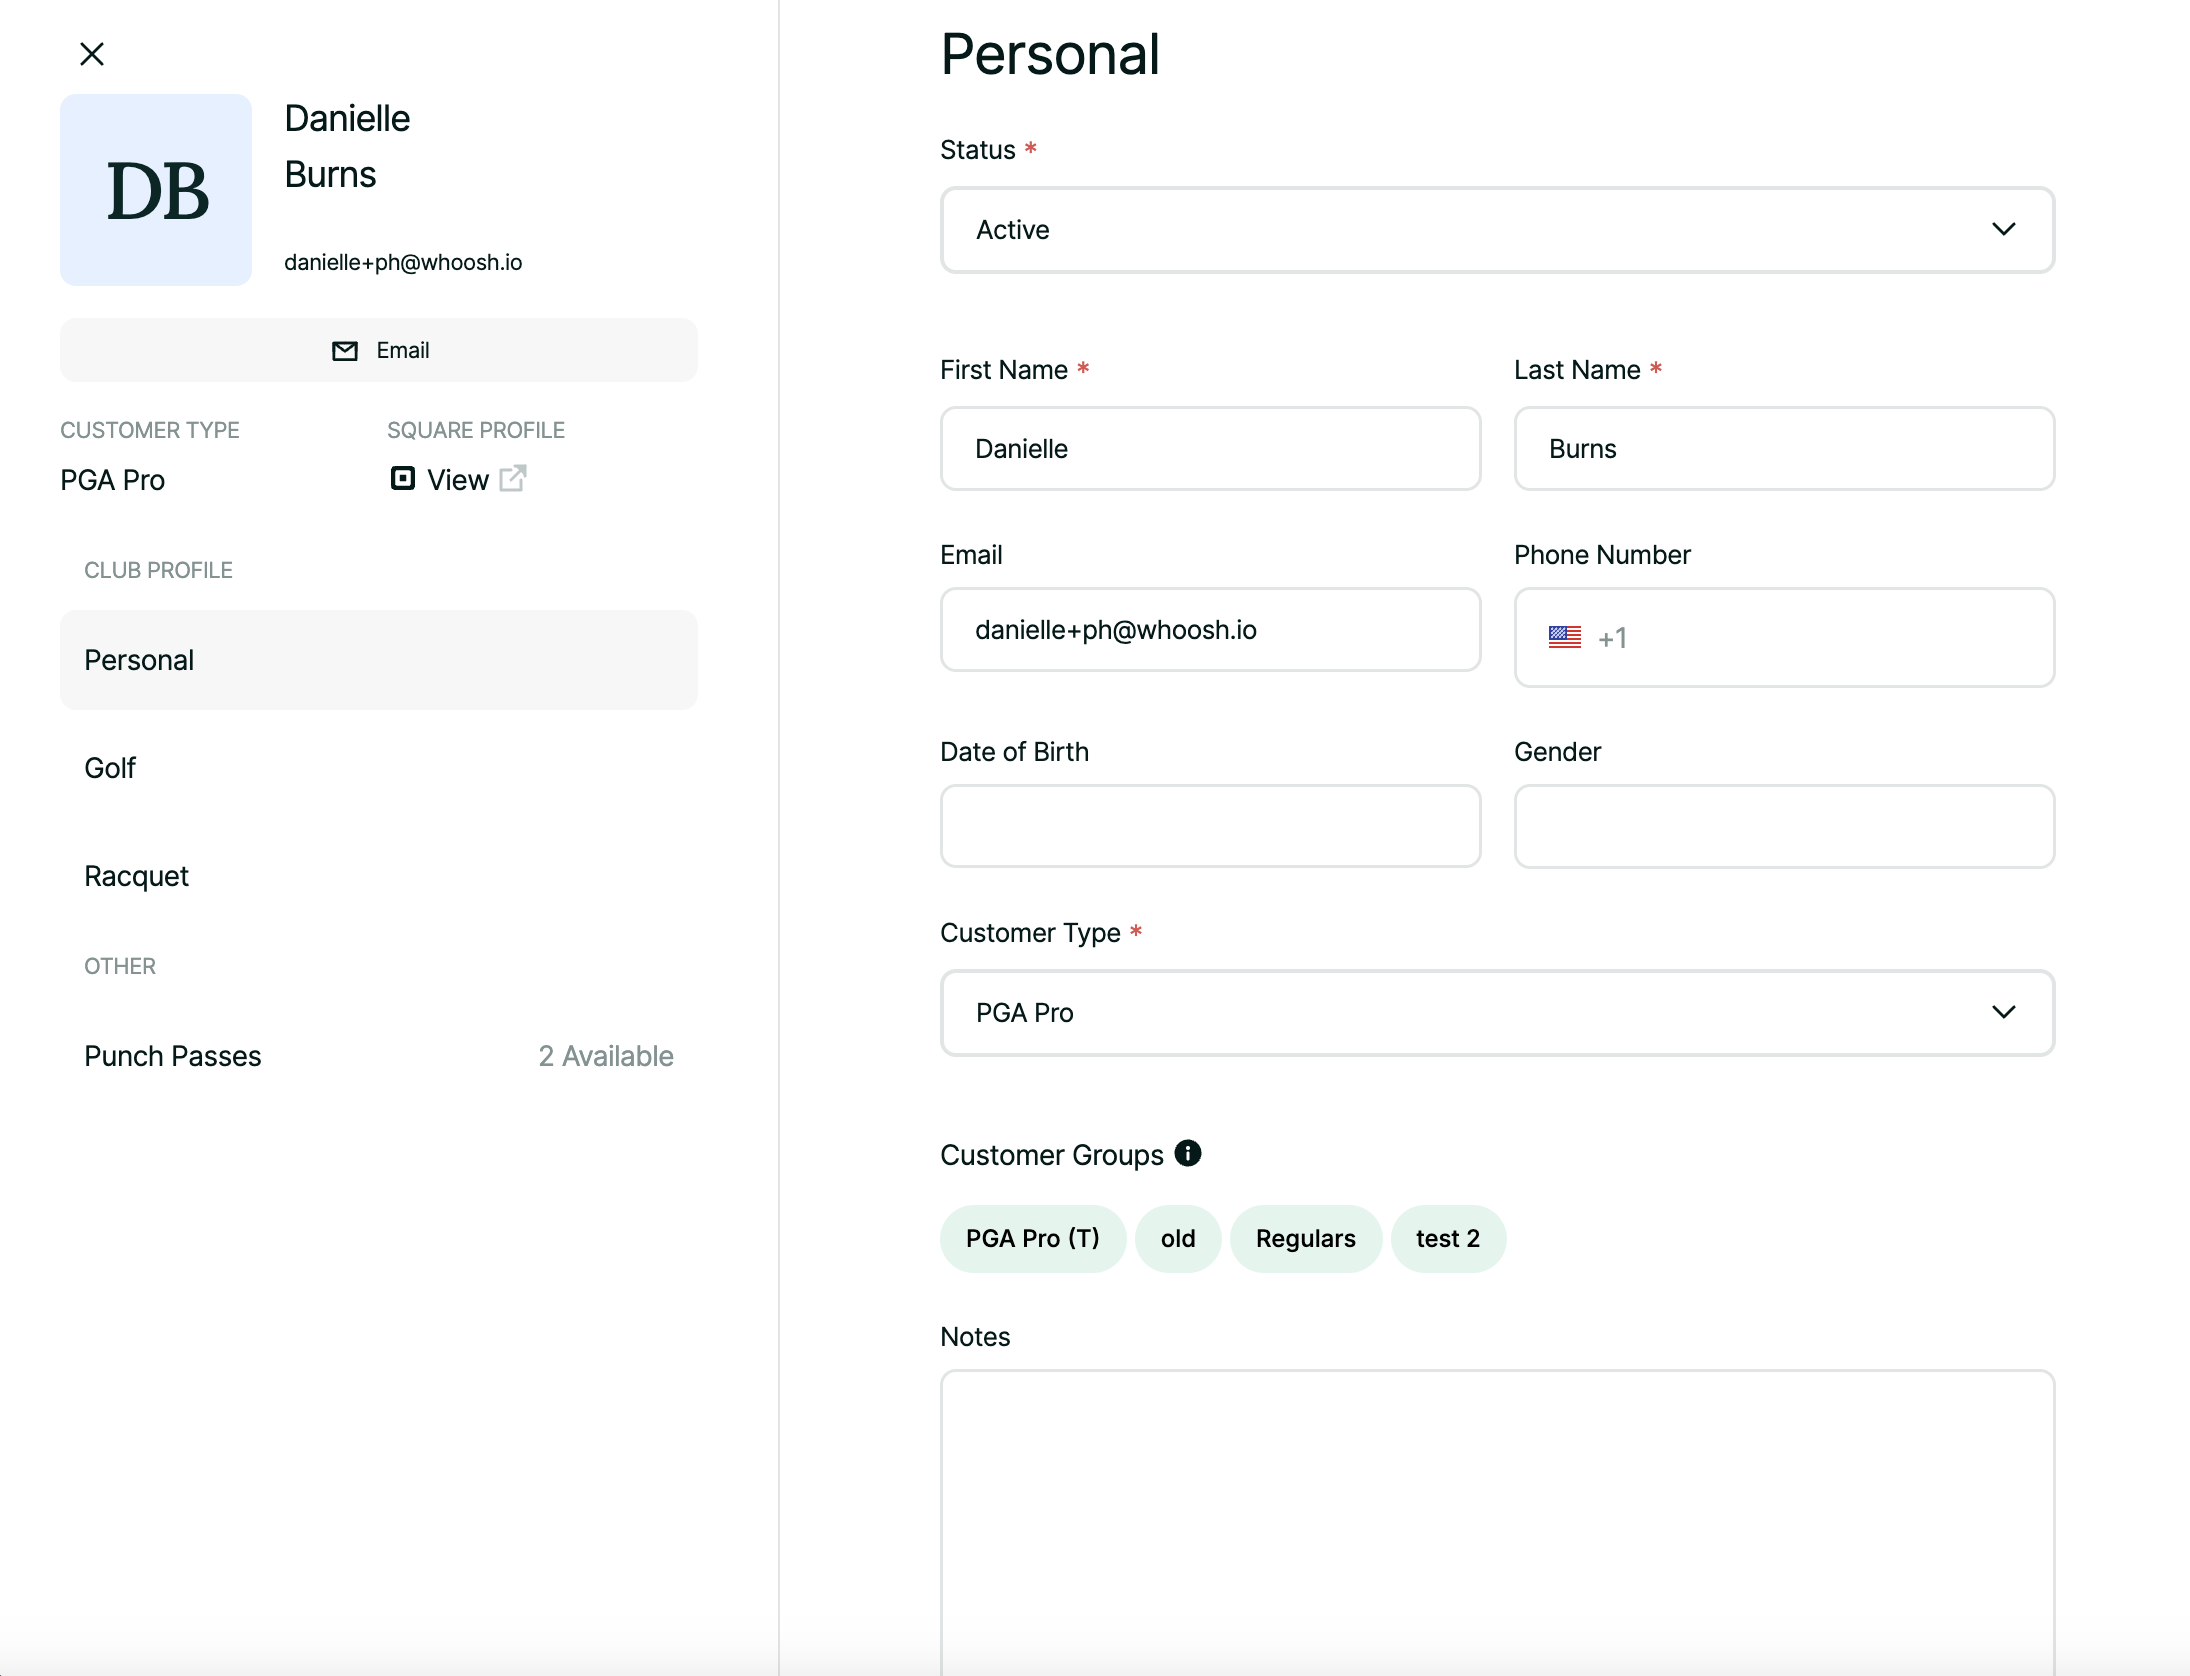Click the Date of Birth field

click(x=1210, y=826)
